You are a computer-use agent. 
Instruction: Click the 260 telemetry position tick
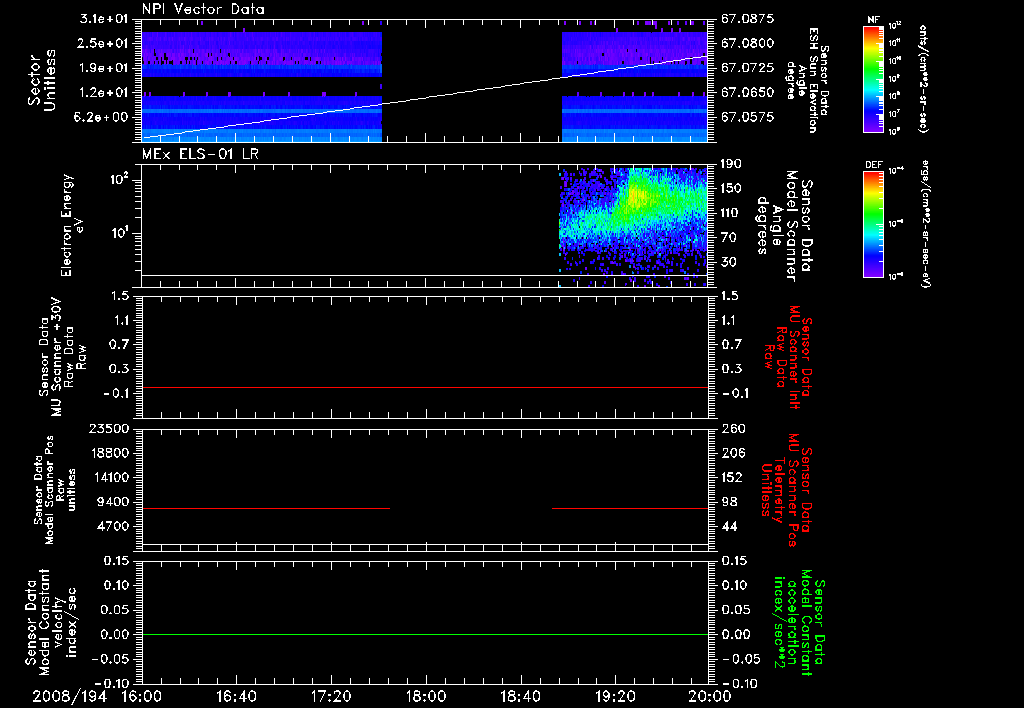tap(732, 428)
